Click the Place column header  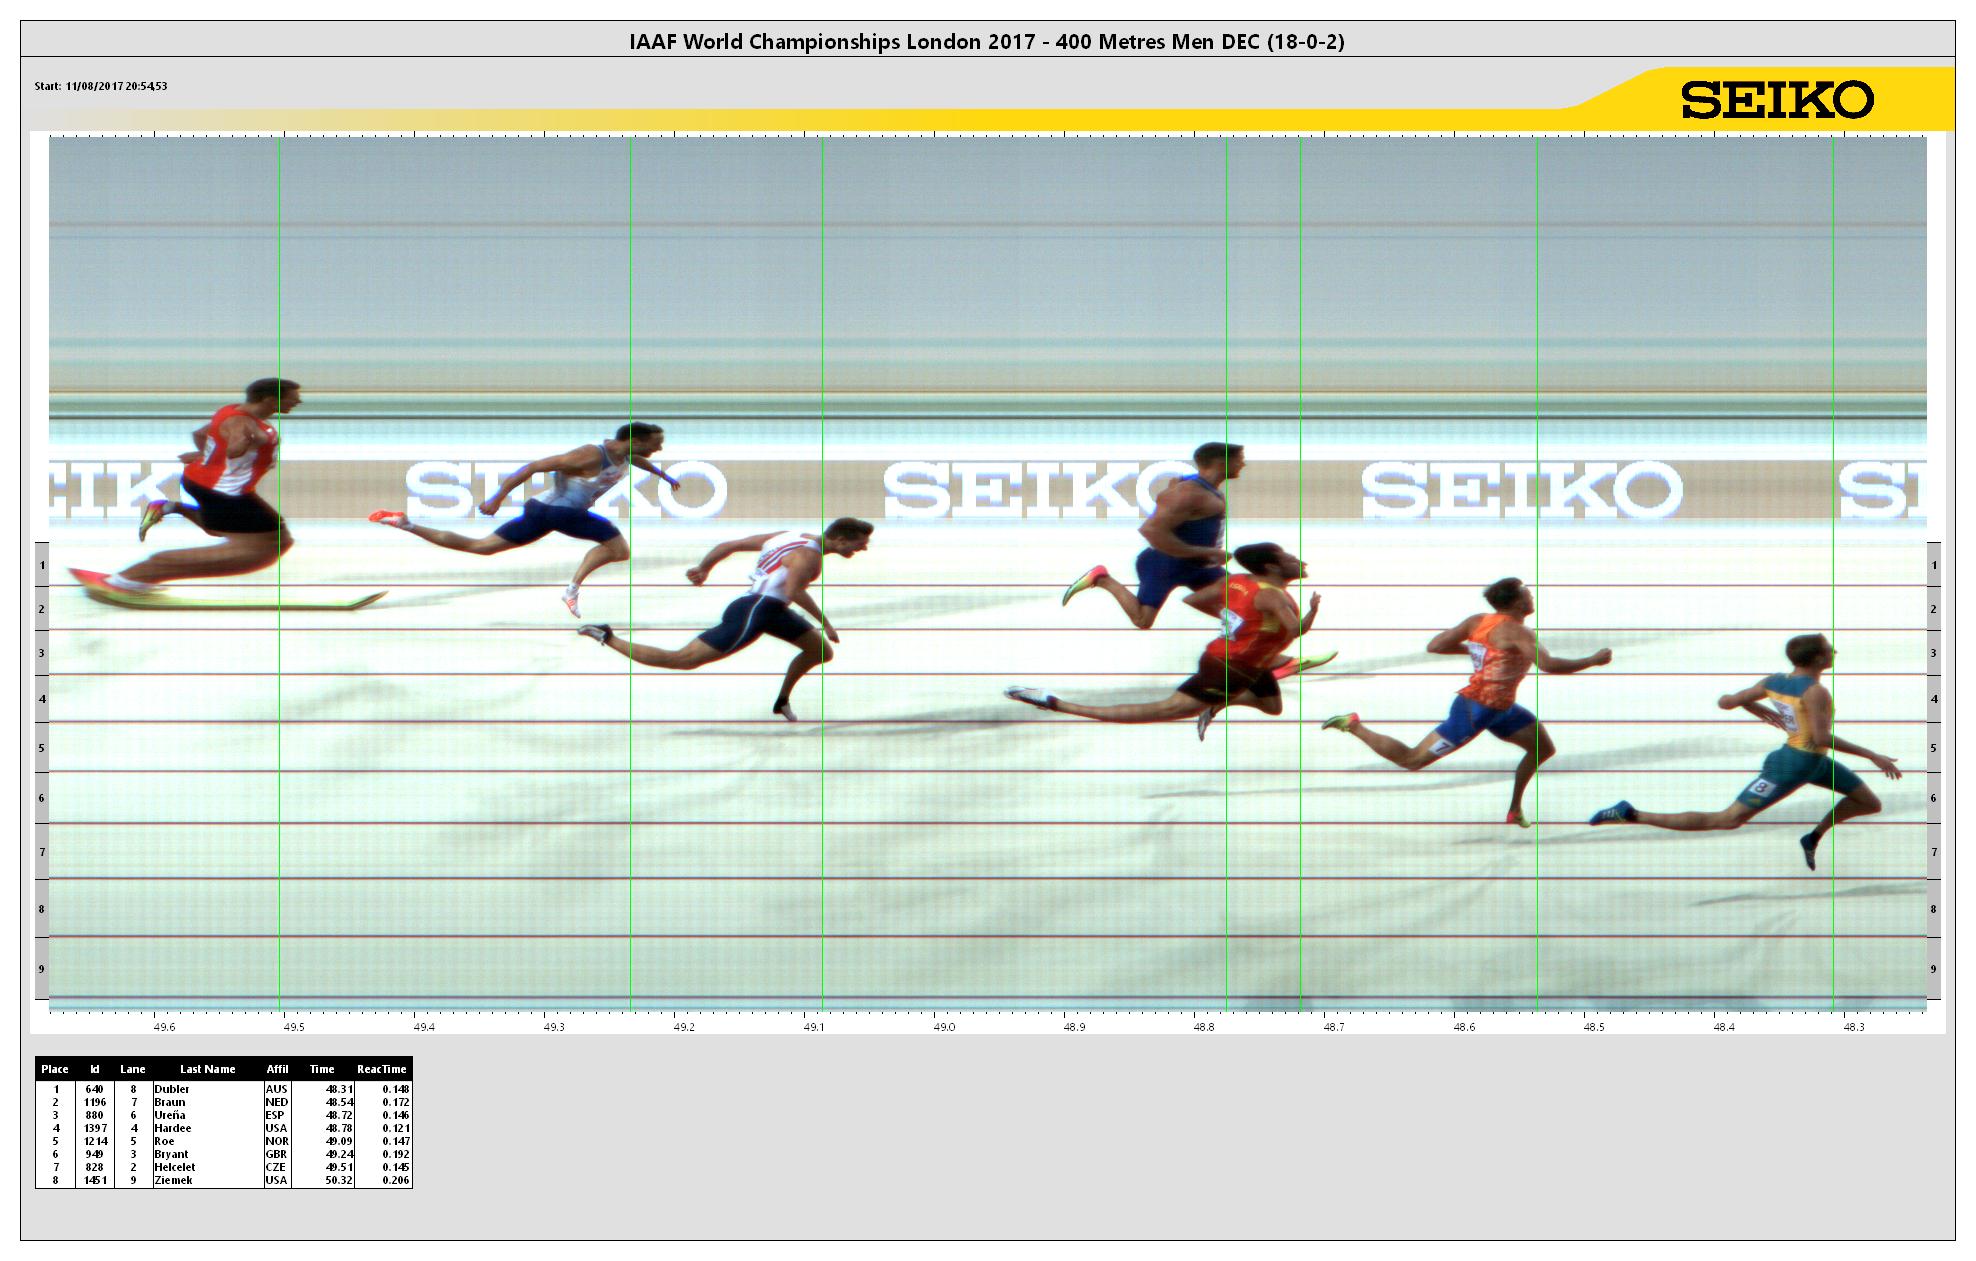pyautogui.click(x=55, y=1069)
